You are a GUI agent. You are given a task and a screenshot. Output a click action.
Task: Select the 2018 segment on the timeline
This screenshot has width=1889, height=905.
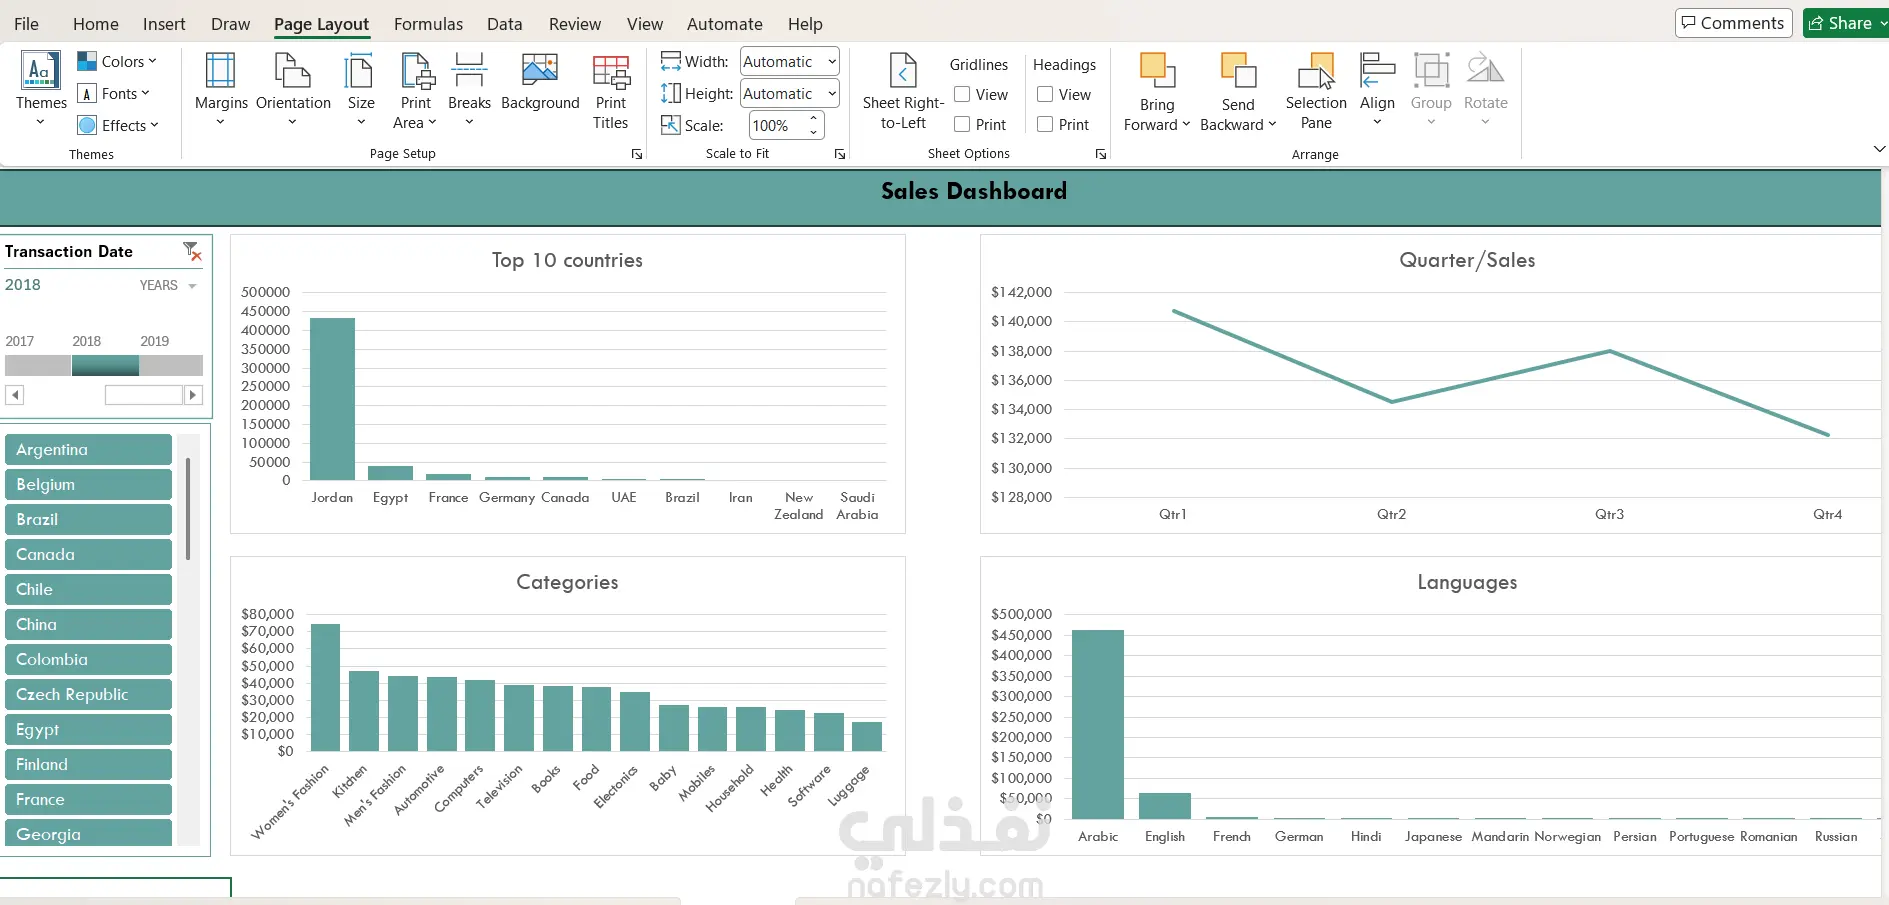[x=105, y=365]
